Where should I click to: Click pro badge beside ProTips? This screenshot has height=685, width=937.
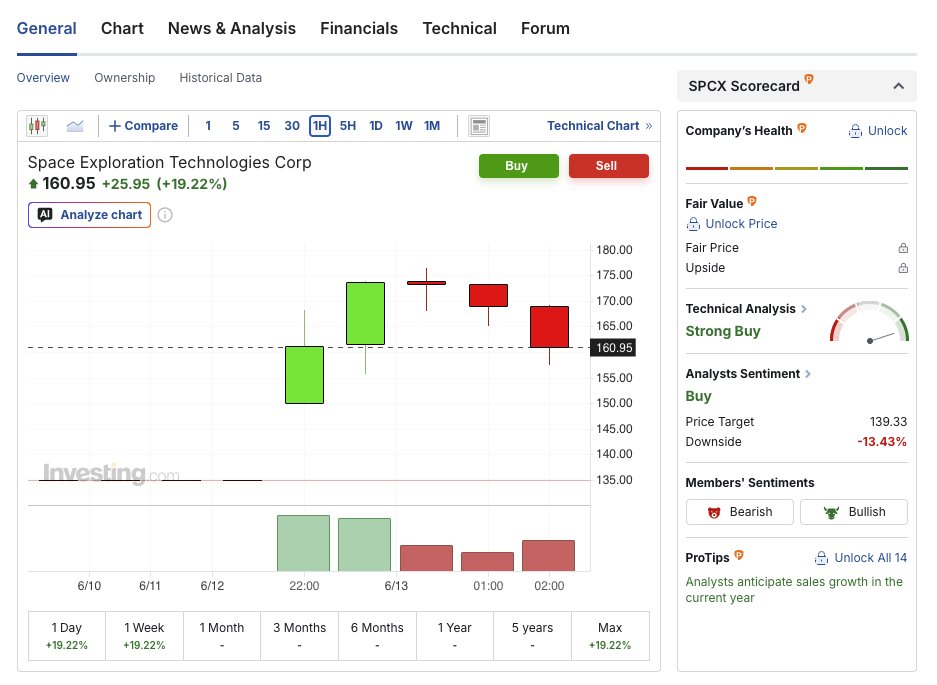(739, 555)
